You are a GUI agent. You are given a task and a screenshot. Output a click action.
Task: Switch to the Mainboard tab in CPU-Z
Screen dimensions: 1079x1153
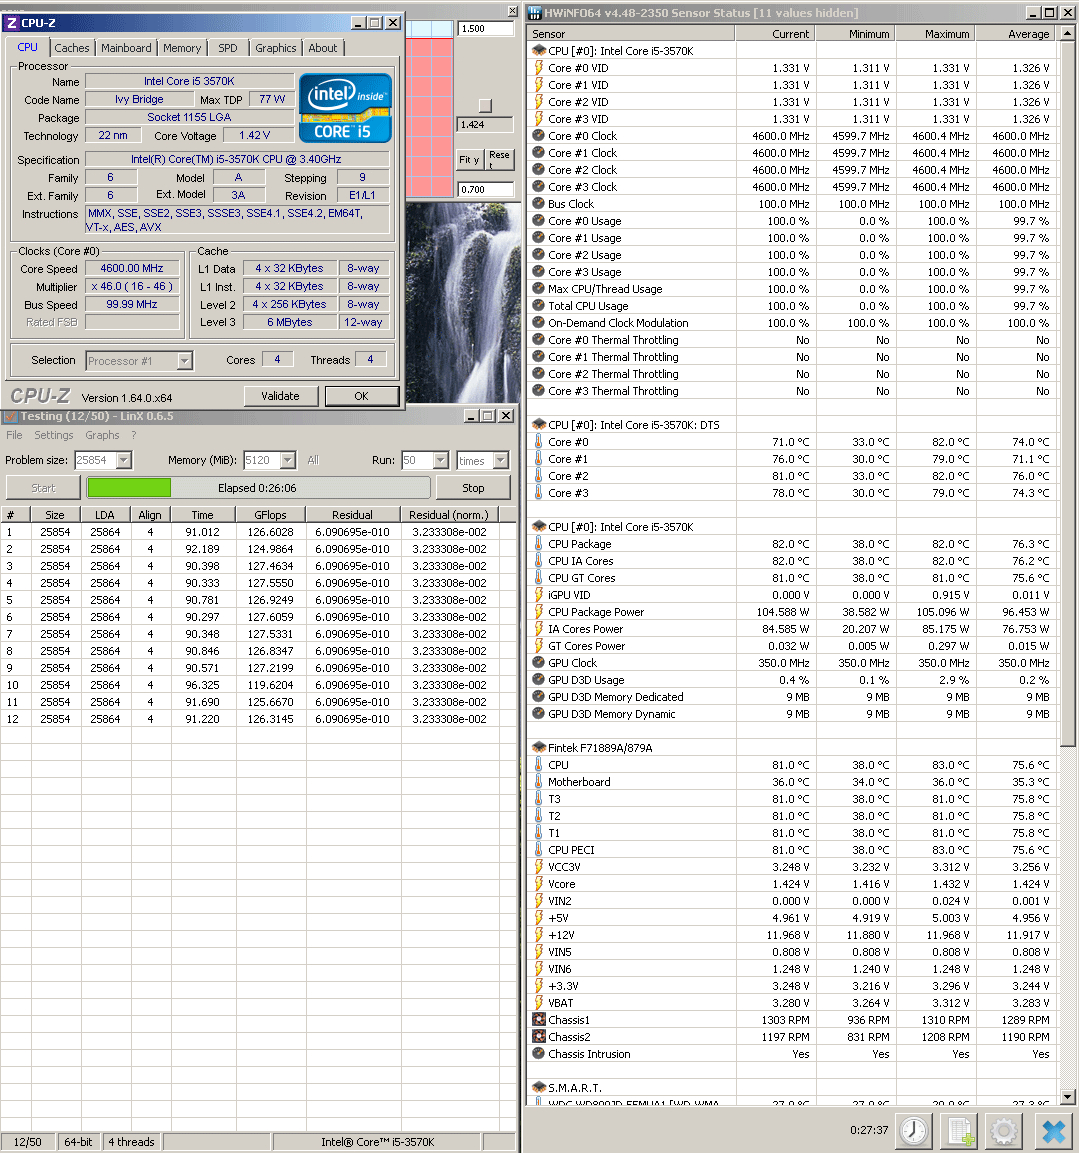point(126,48)
